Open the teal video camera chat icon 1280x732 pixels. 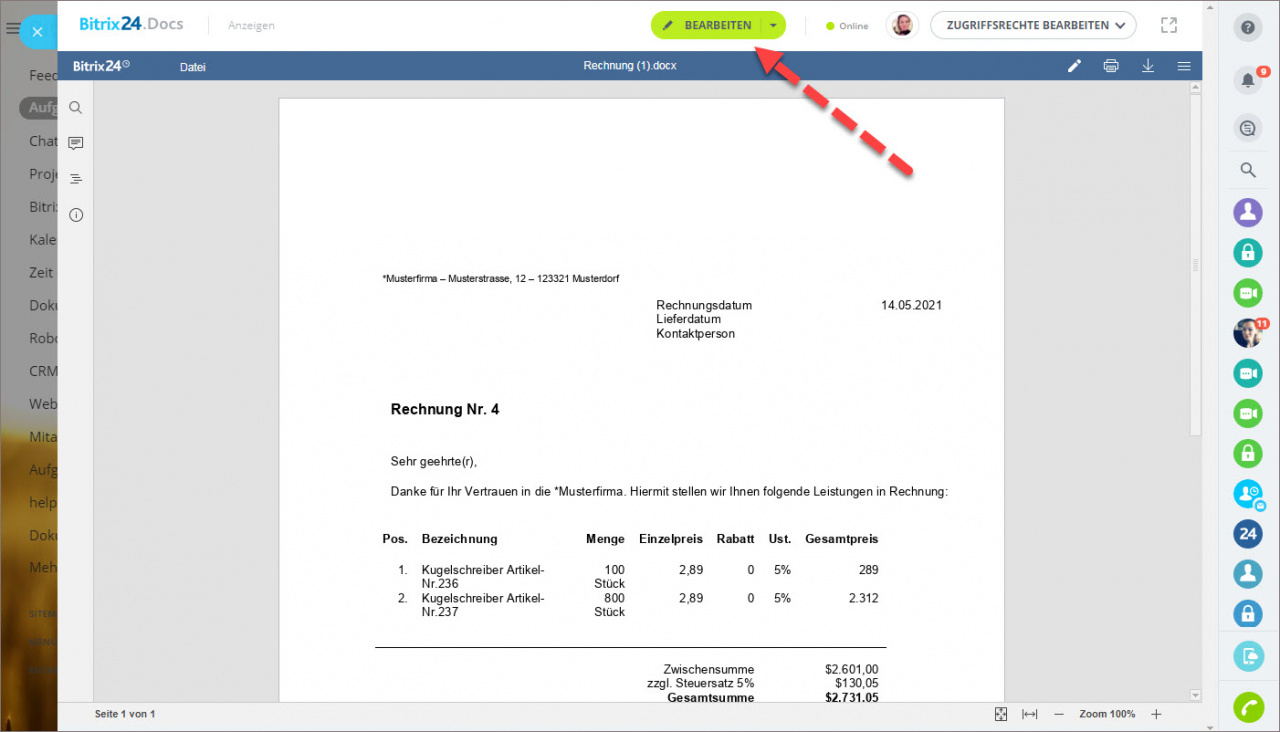point(1247,373)
